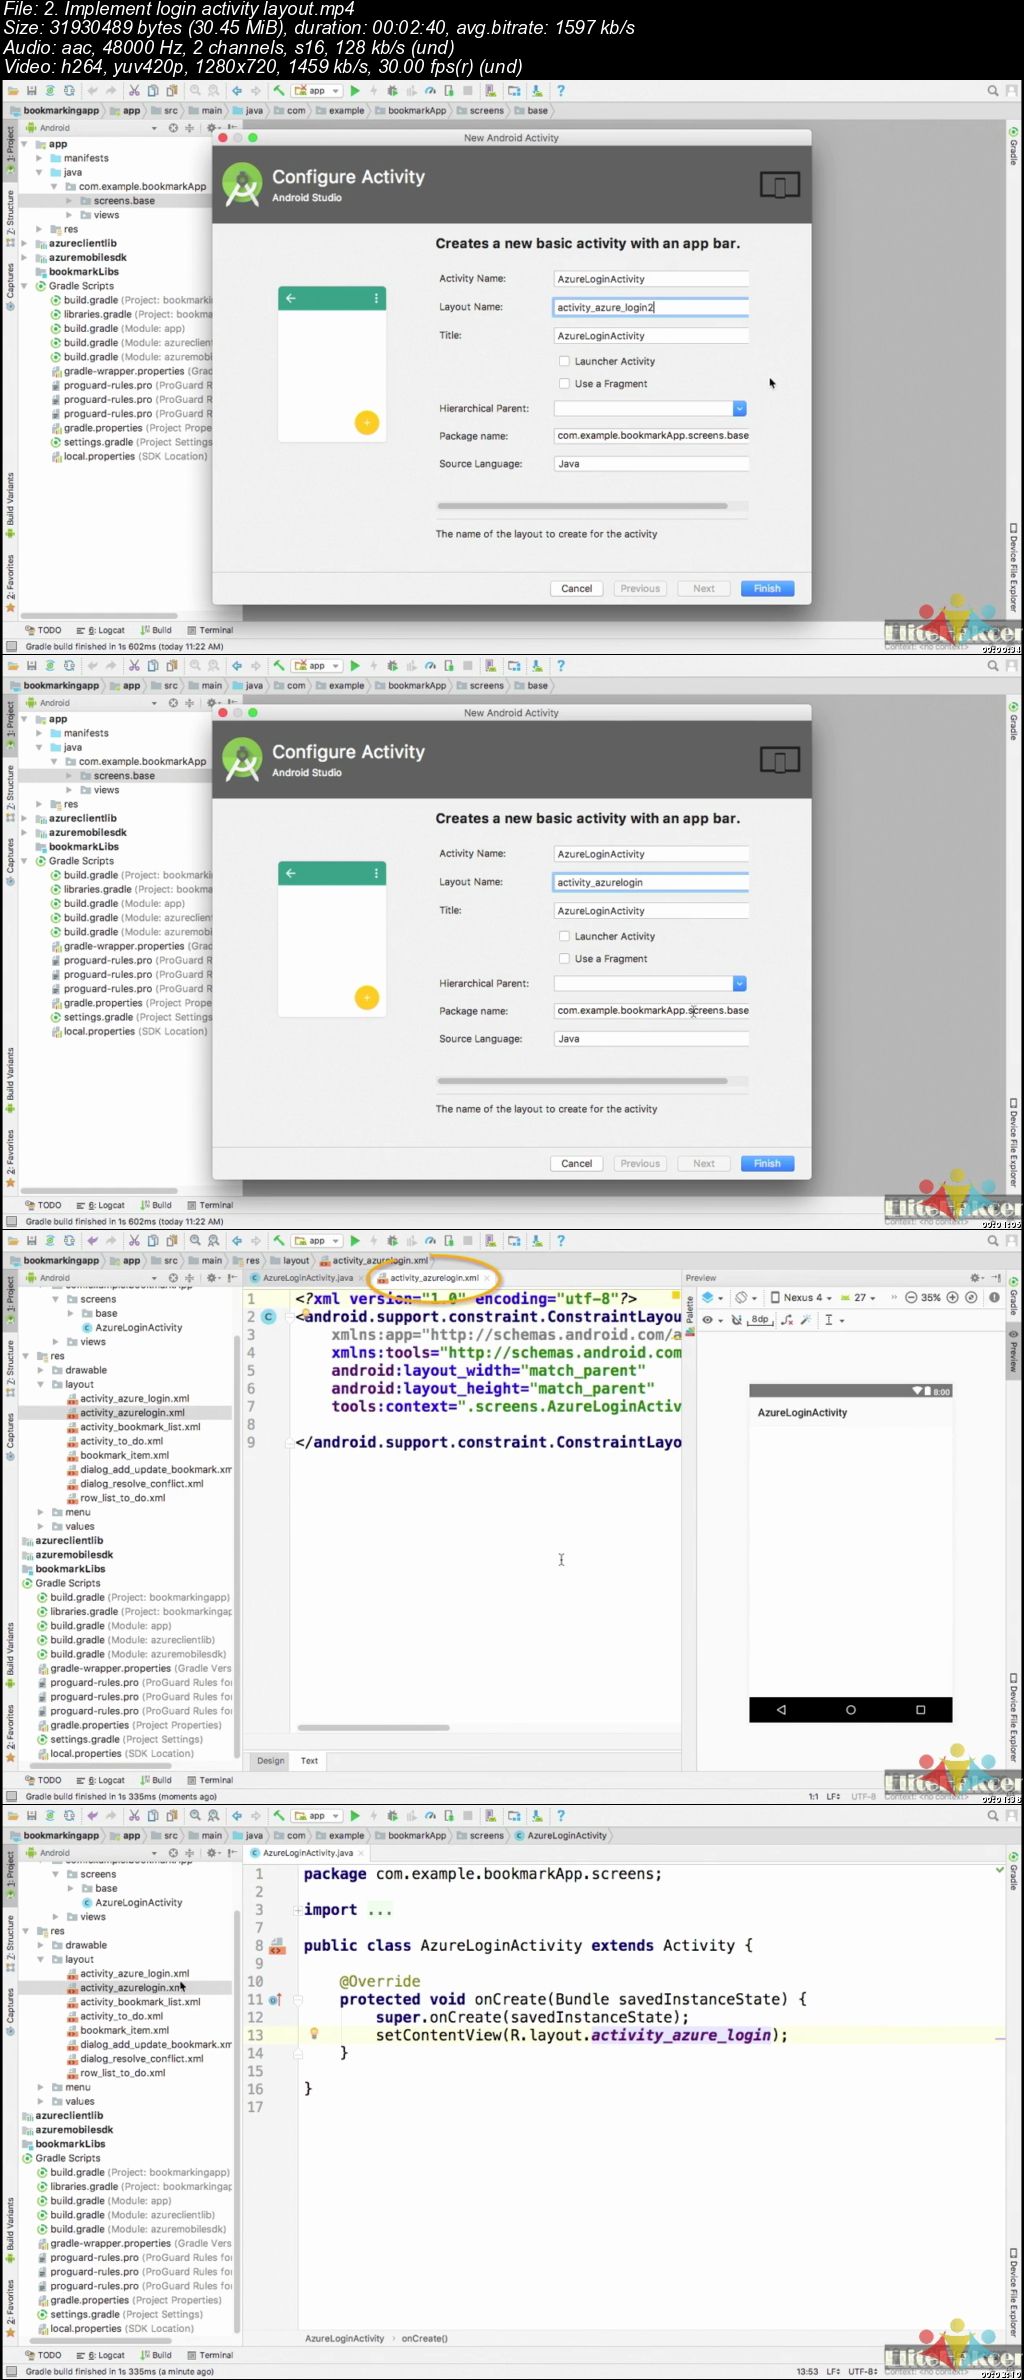This screenshot has height=2380, width=1024.
Task: Open Hierarchical Parent dropdown in dialog with layout activity_azurelogin
Action: [740, 983]
